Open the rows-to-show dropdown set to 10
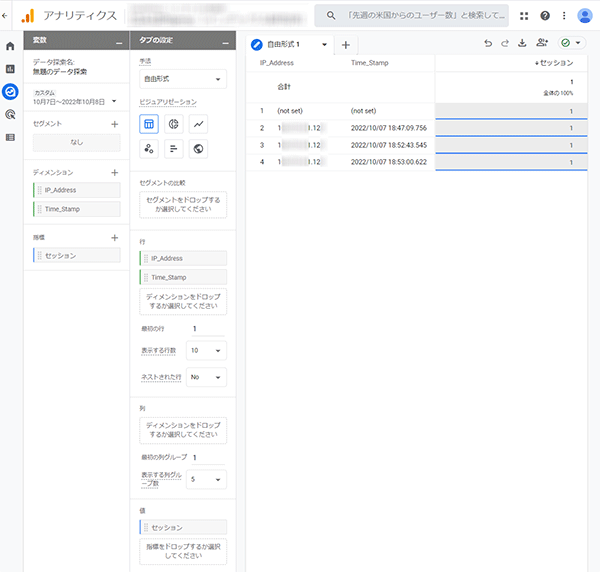The width and height of the screenshot is (600, 572). click(x=206, y=350)
